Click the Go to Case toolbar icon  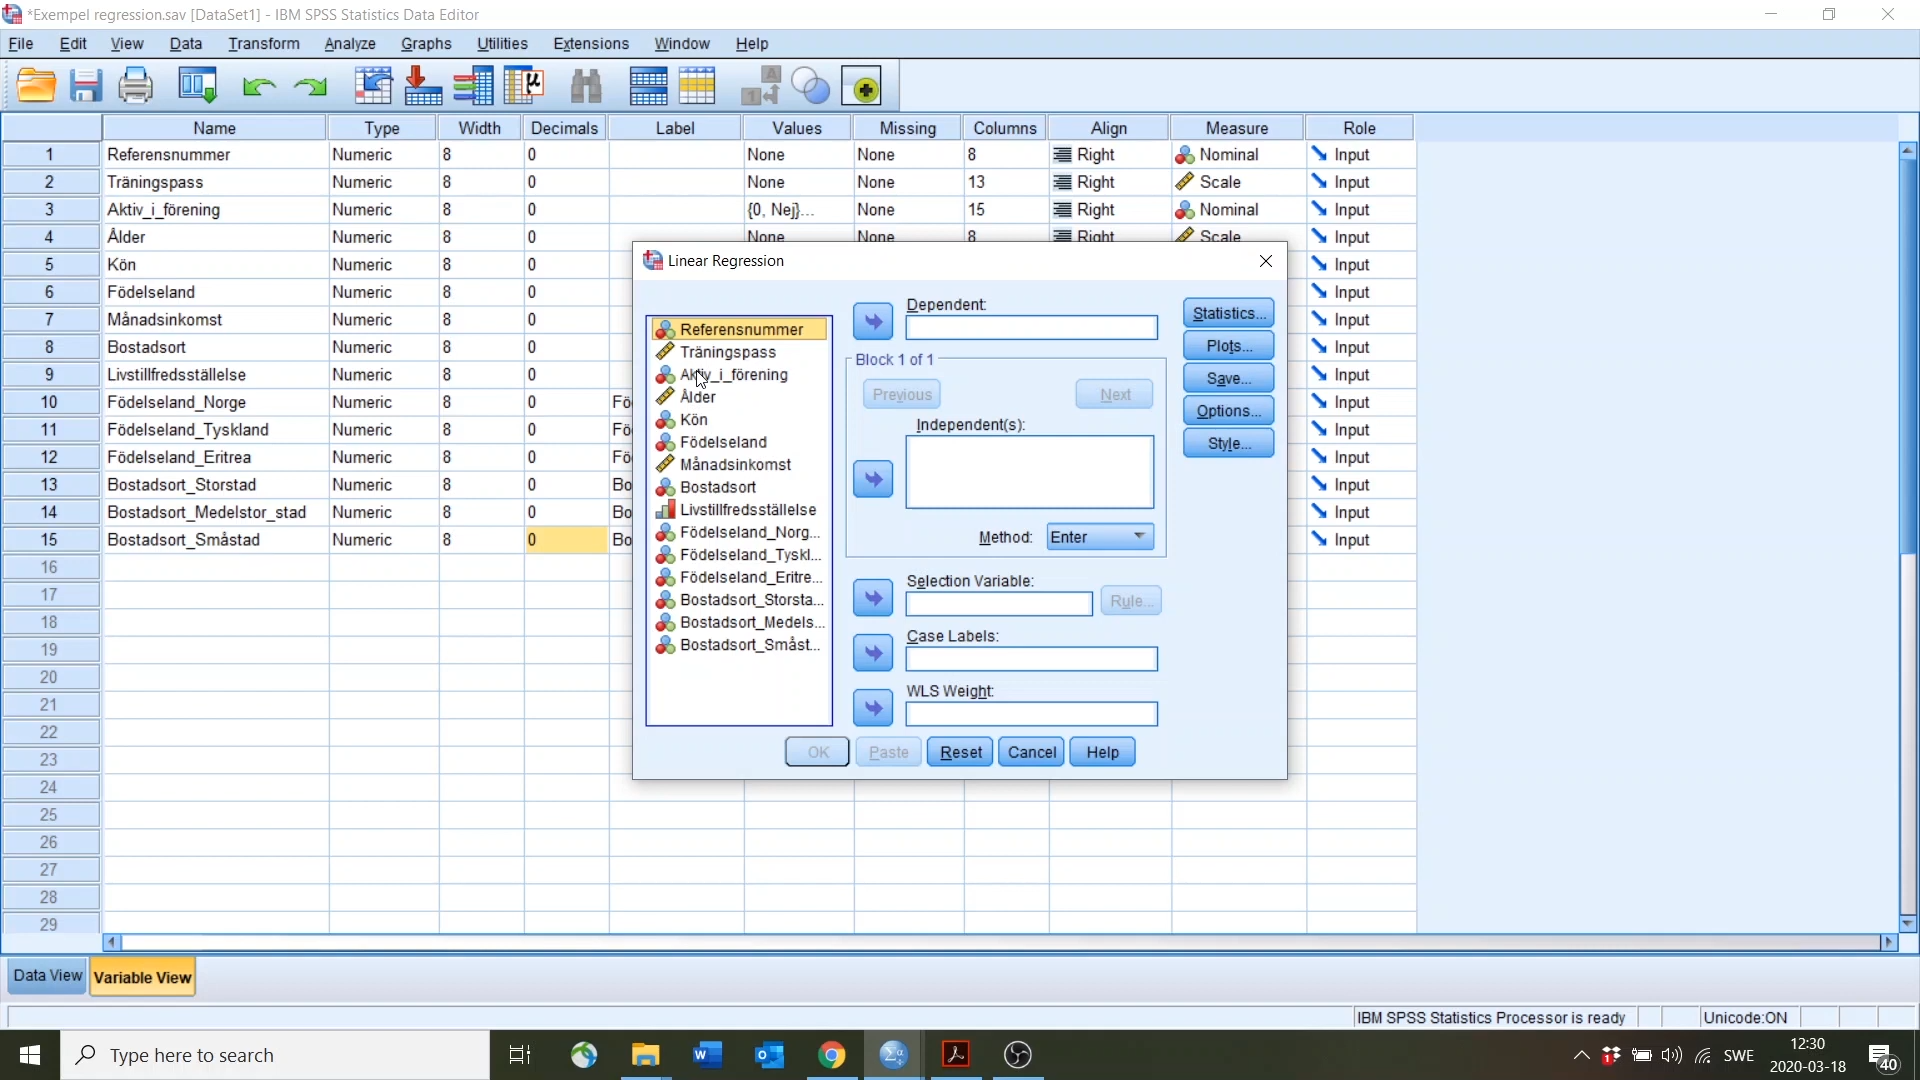(x=373, y=87)
